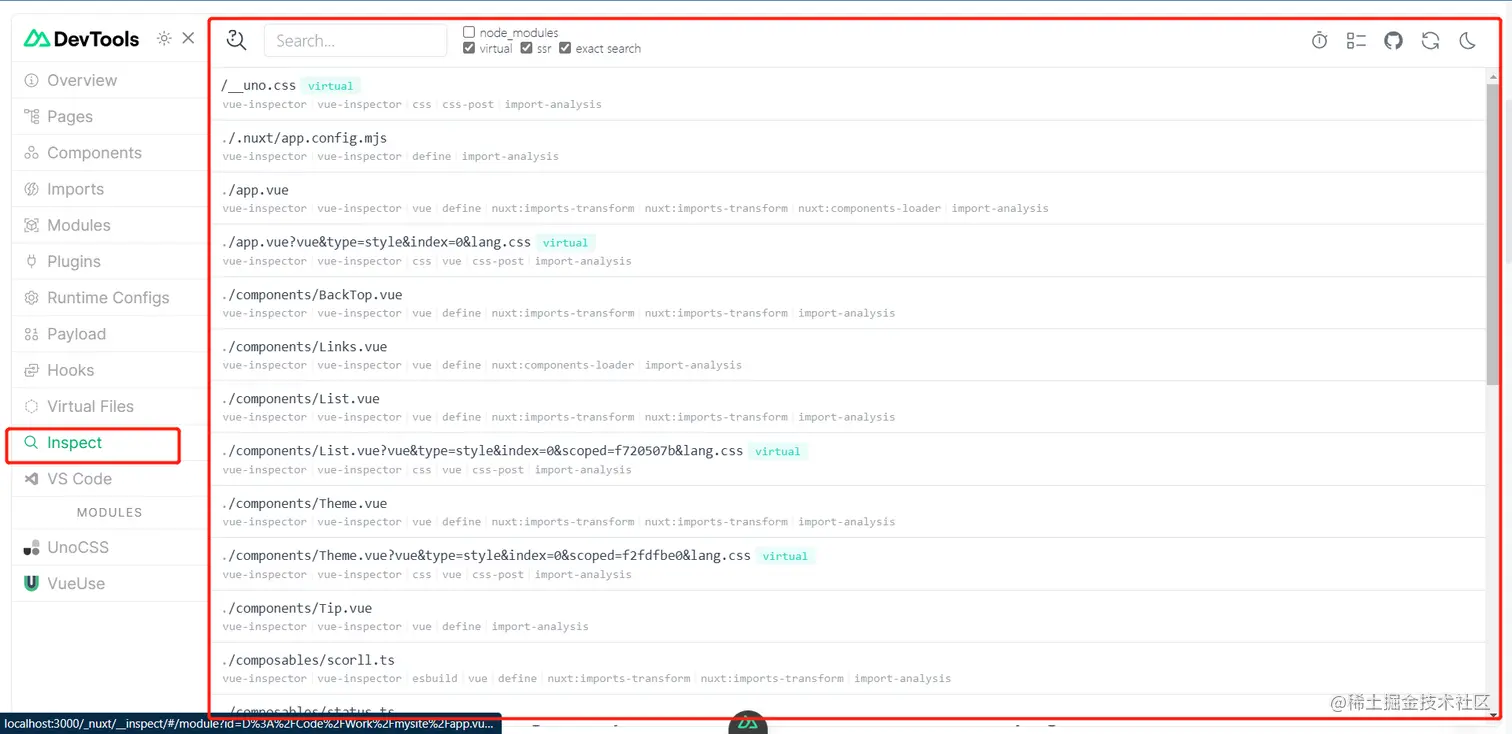Open the ./app.vue module
The height and width of the screenshot is (734, 1512).
849,198
